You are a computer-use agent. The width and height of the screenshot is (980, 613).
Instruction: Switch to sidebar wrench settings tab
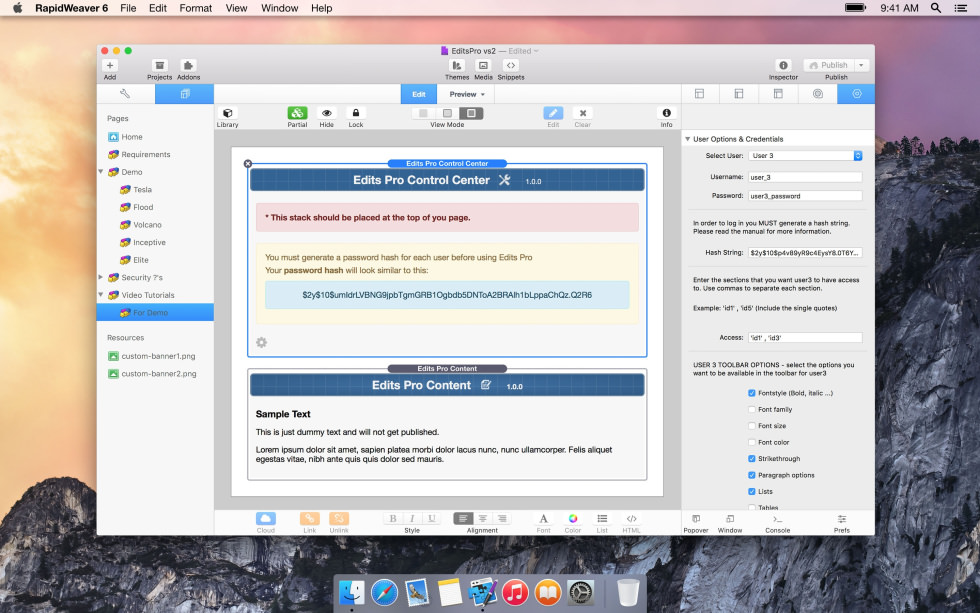125,94
